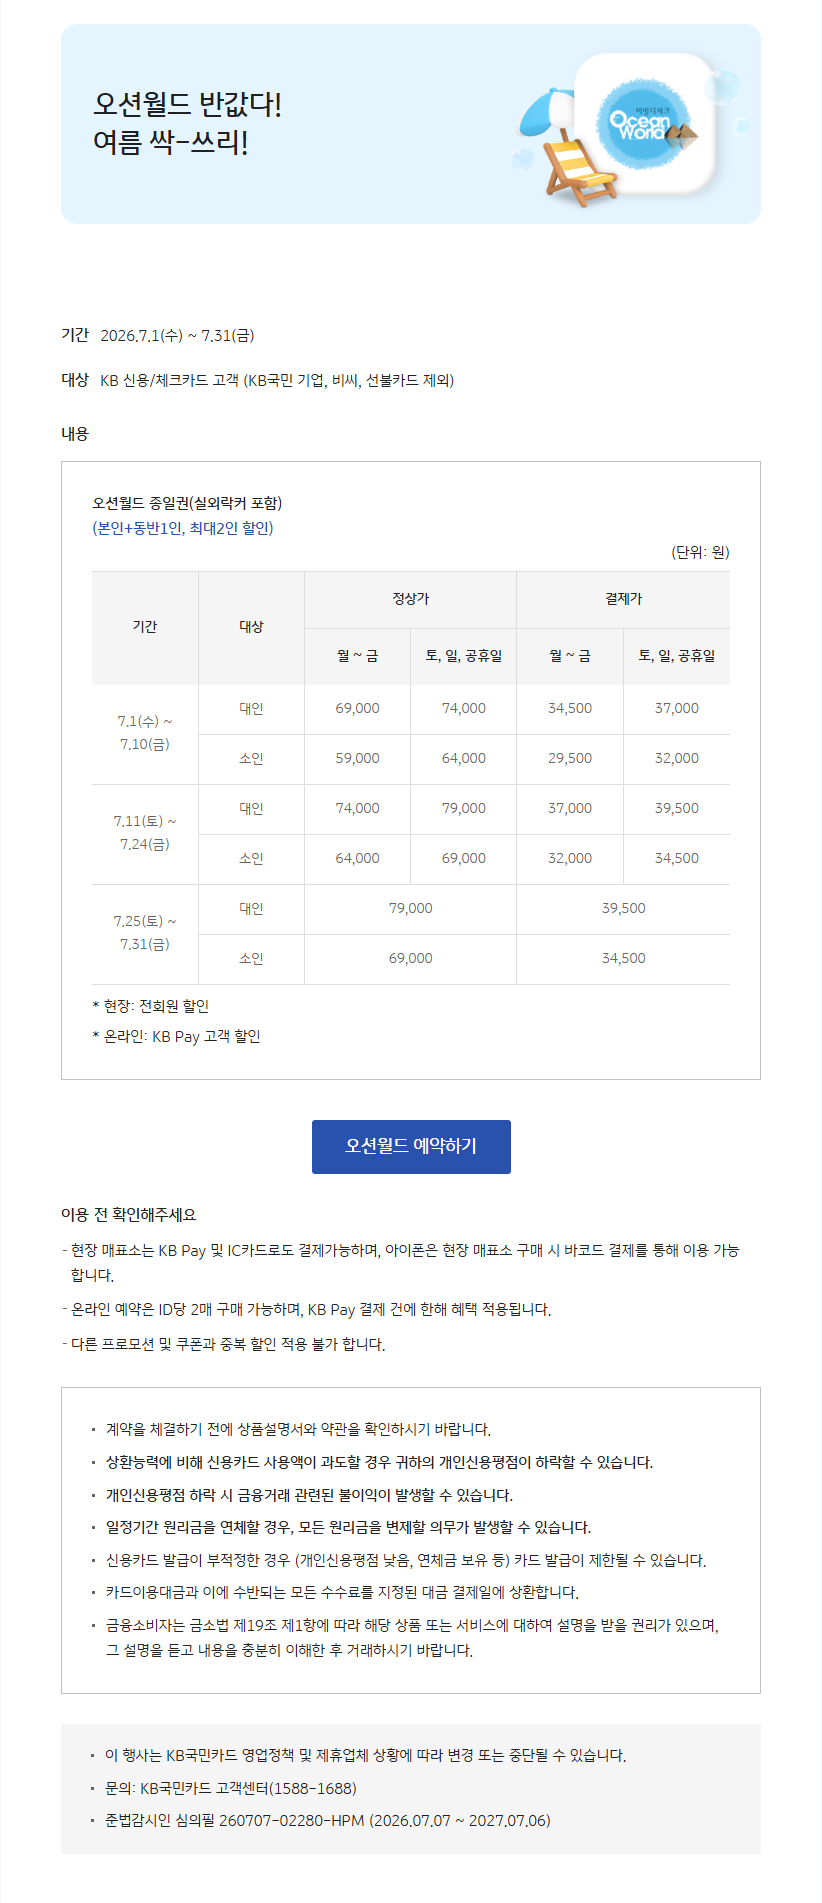
Task: Select the 7.11(토) ~ 7.24(금) period cell
Action: 145,833
